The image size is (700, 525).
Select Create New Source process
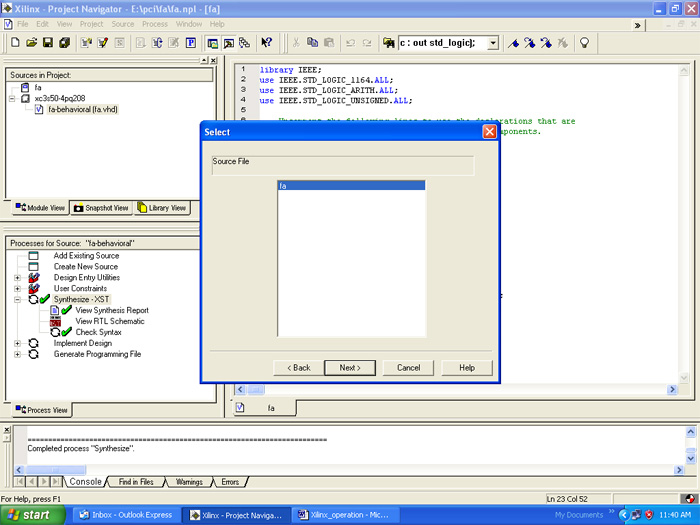point(86,267)
